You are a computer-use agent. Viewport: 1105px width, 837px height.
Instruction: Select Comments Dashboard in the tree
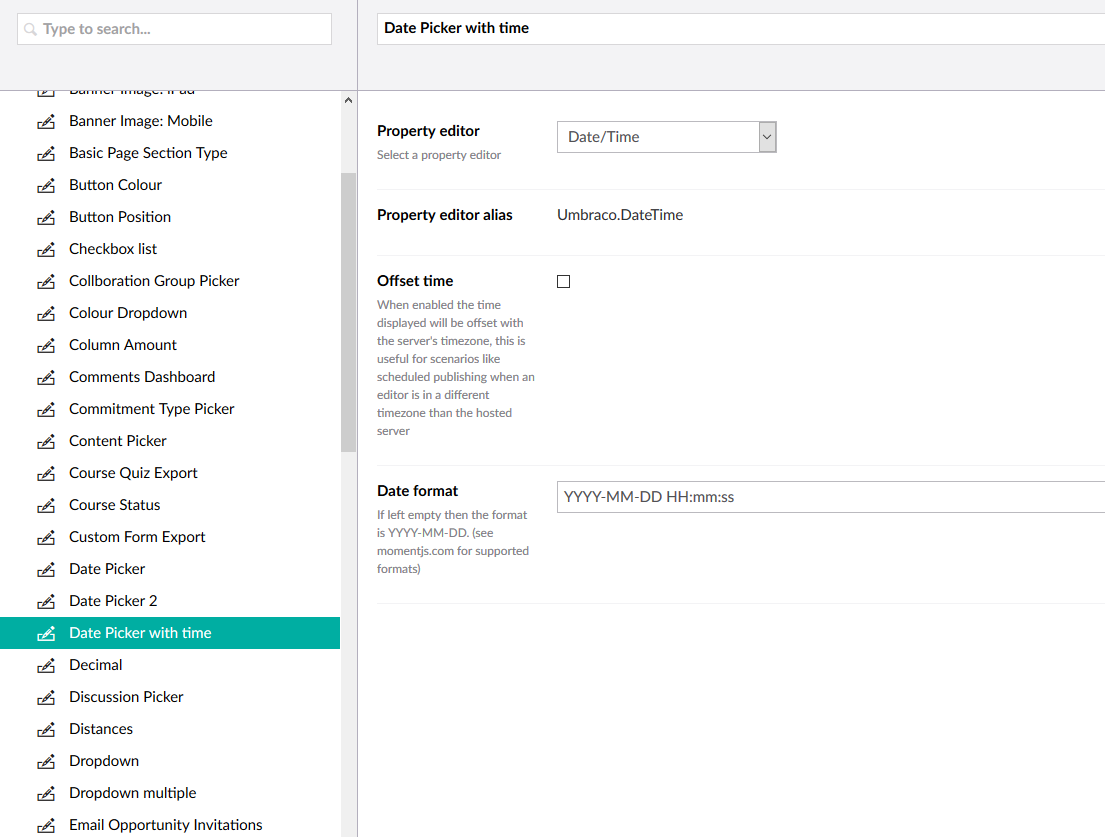tap(142, 377)
